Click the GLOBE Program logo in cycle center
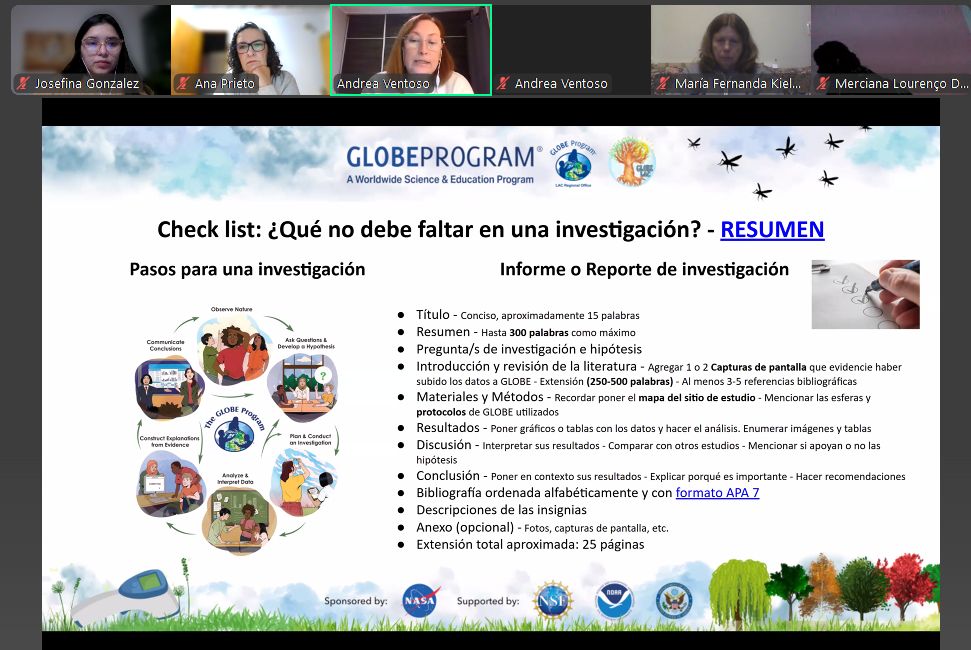Image resolution: width=971 pixels, height=650 pixels. pyautogui.click(x=235, y=428)
